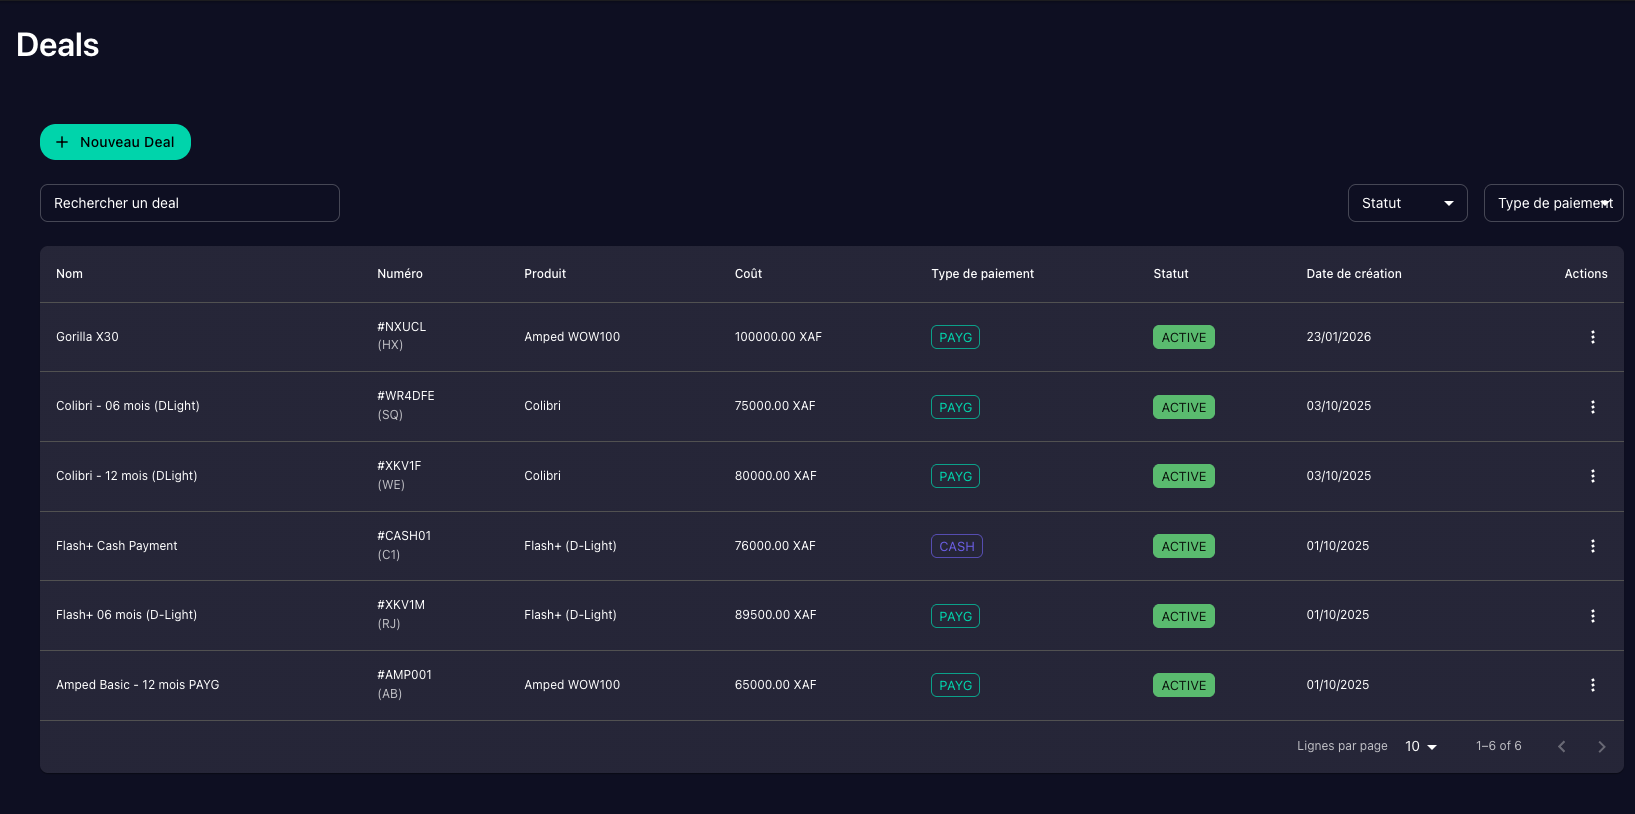
Task: Change the Lignes par page selector
Action: (x=1420, y=747)
